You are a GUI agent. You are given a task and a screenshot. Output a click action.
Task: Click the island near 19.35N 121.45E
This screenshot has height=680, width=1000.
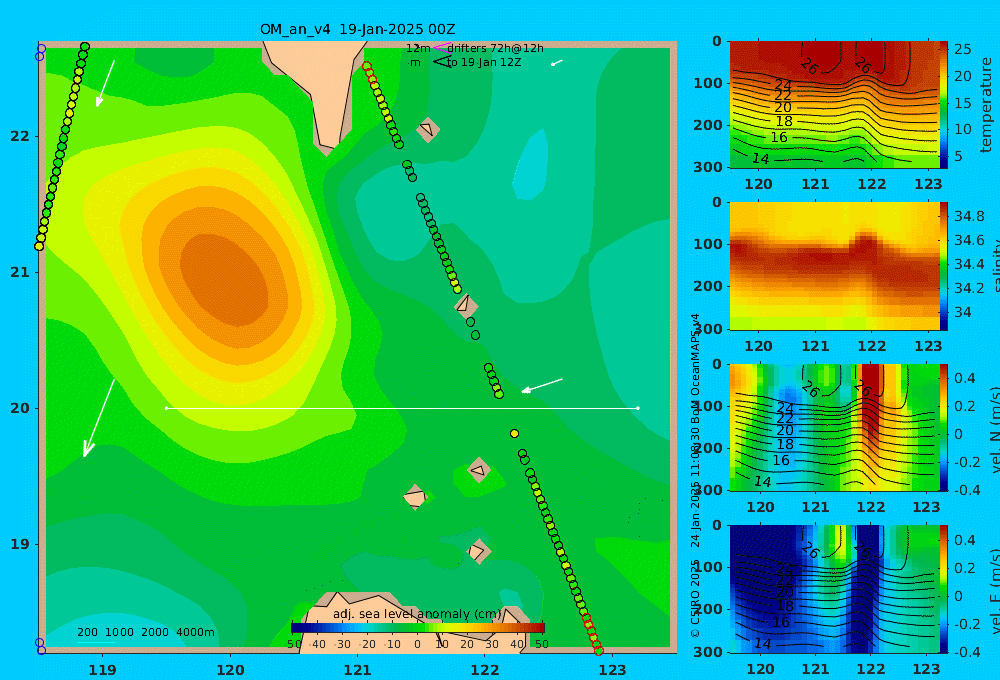point(415,497)
